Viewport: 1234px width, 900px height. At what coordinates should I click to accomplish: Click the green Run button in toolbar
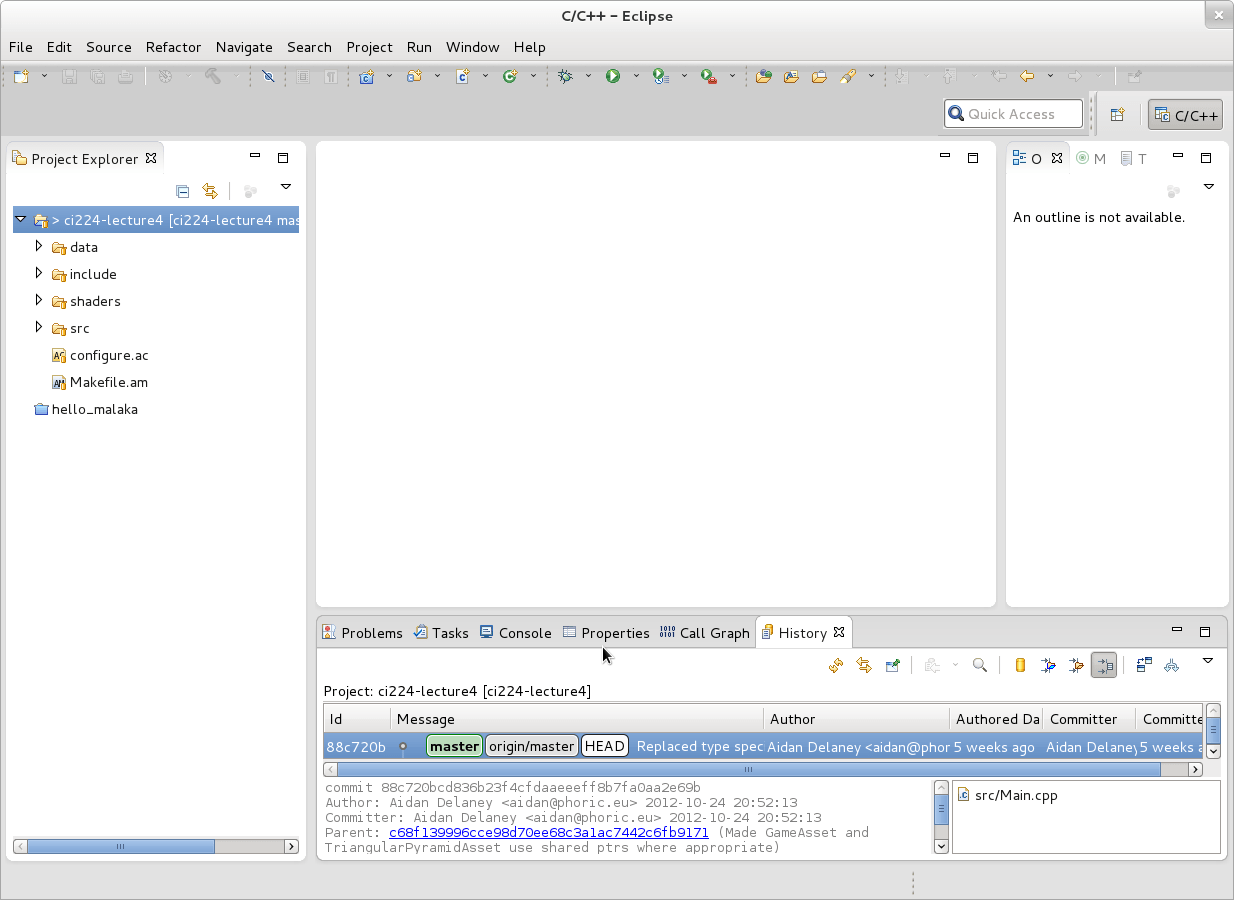tap(613, 76)
